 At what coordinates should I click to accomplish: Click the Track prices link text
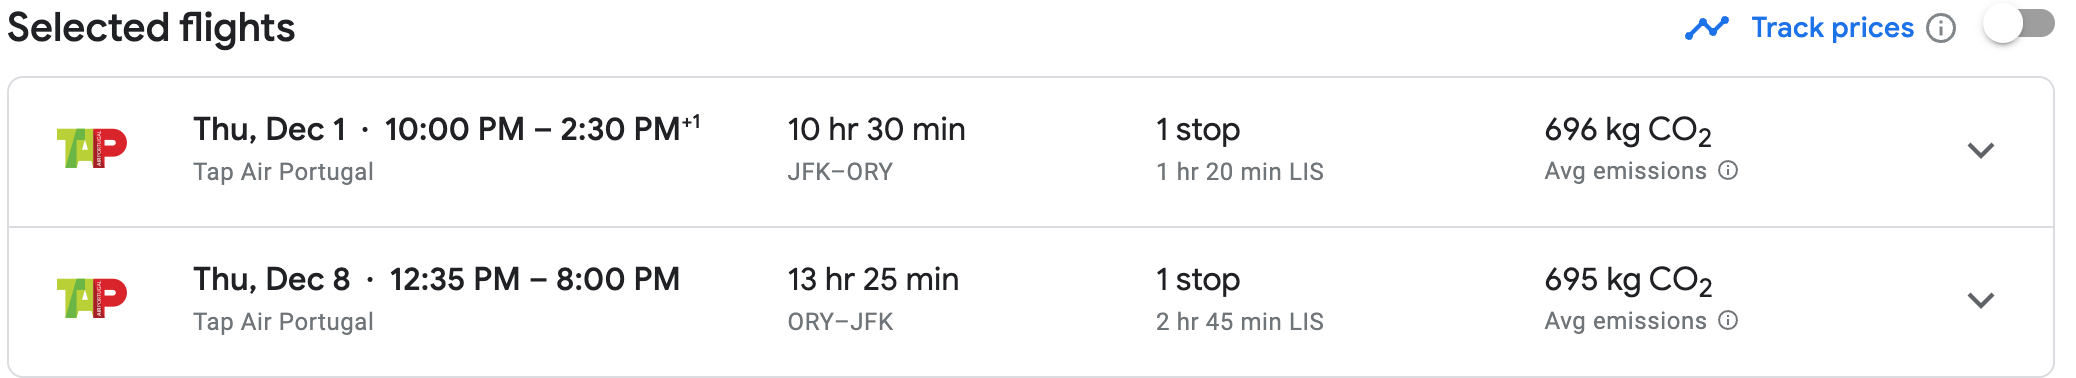[1832, 28]
